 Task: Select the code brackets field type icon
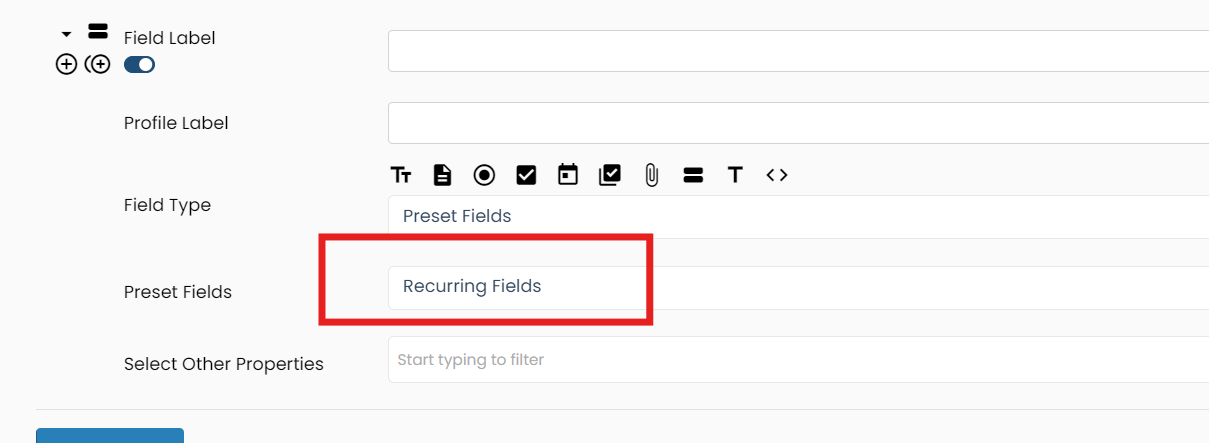pos(777,175)
